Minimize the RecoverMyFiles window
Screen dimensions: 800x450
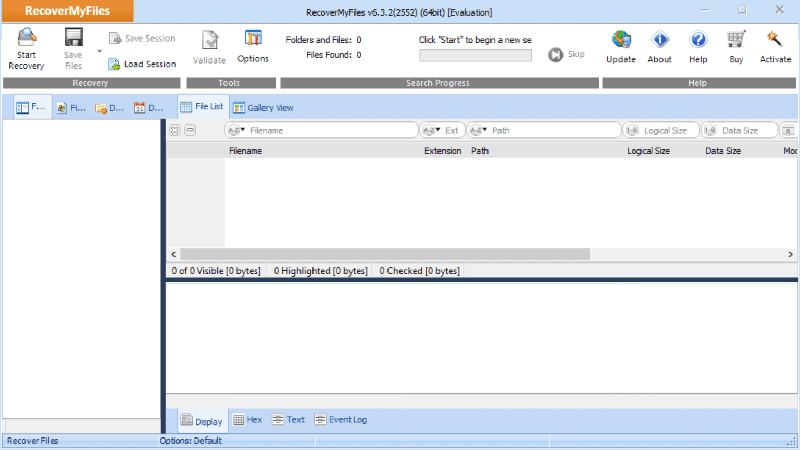pyautogui.click(x=705, y=10)
